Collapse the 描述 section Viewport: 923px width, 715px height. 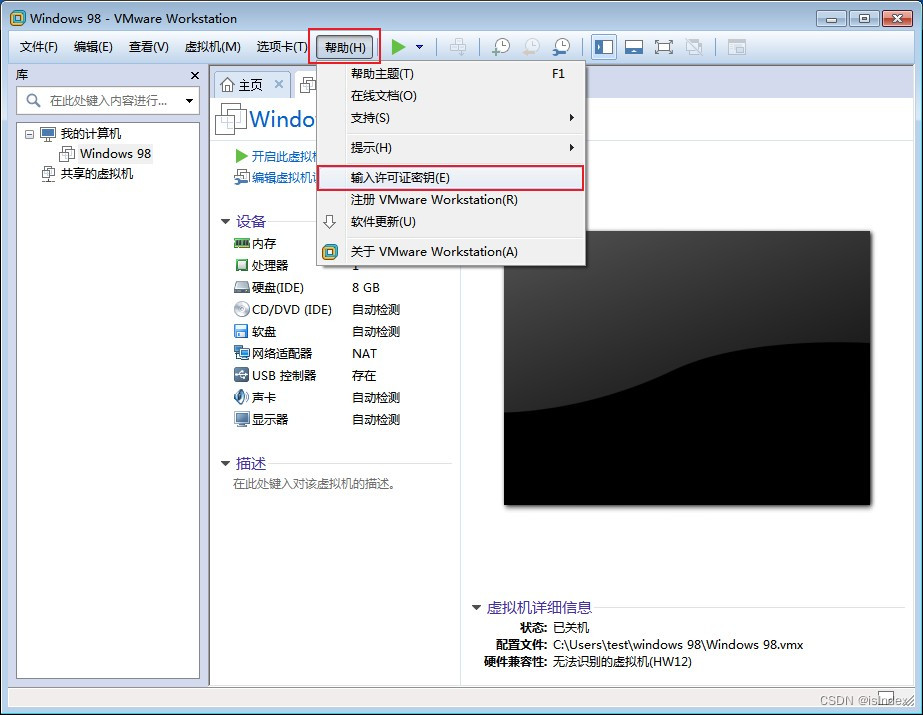point(225,464)
